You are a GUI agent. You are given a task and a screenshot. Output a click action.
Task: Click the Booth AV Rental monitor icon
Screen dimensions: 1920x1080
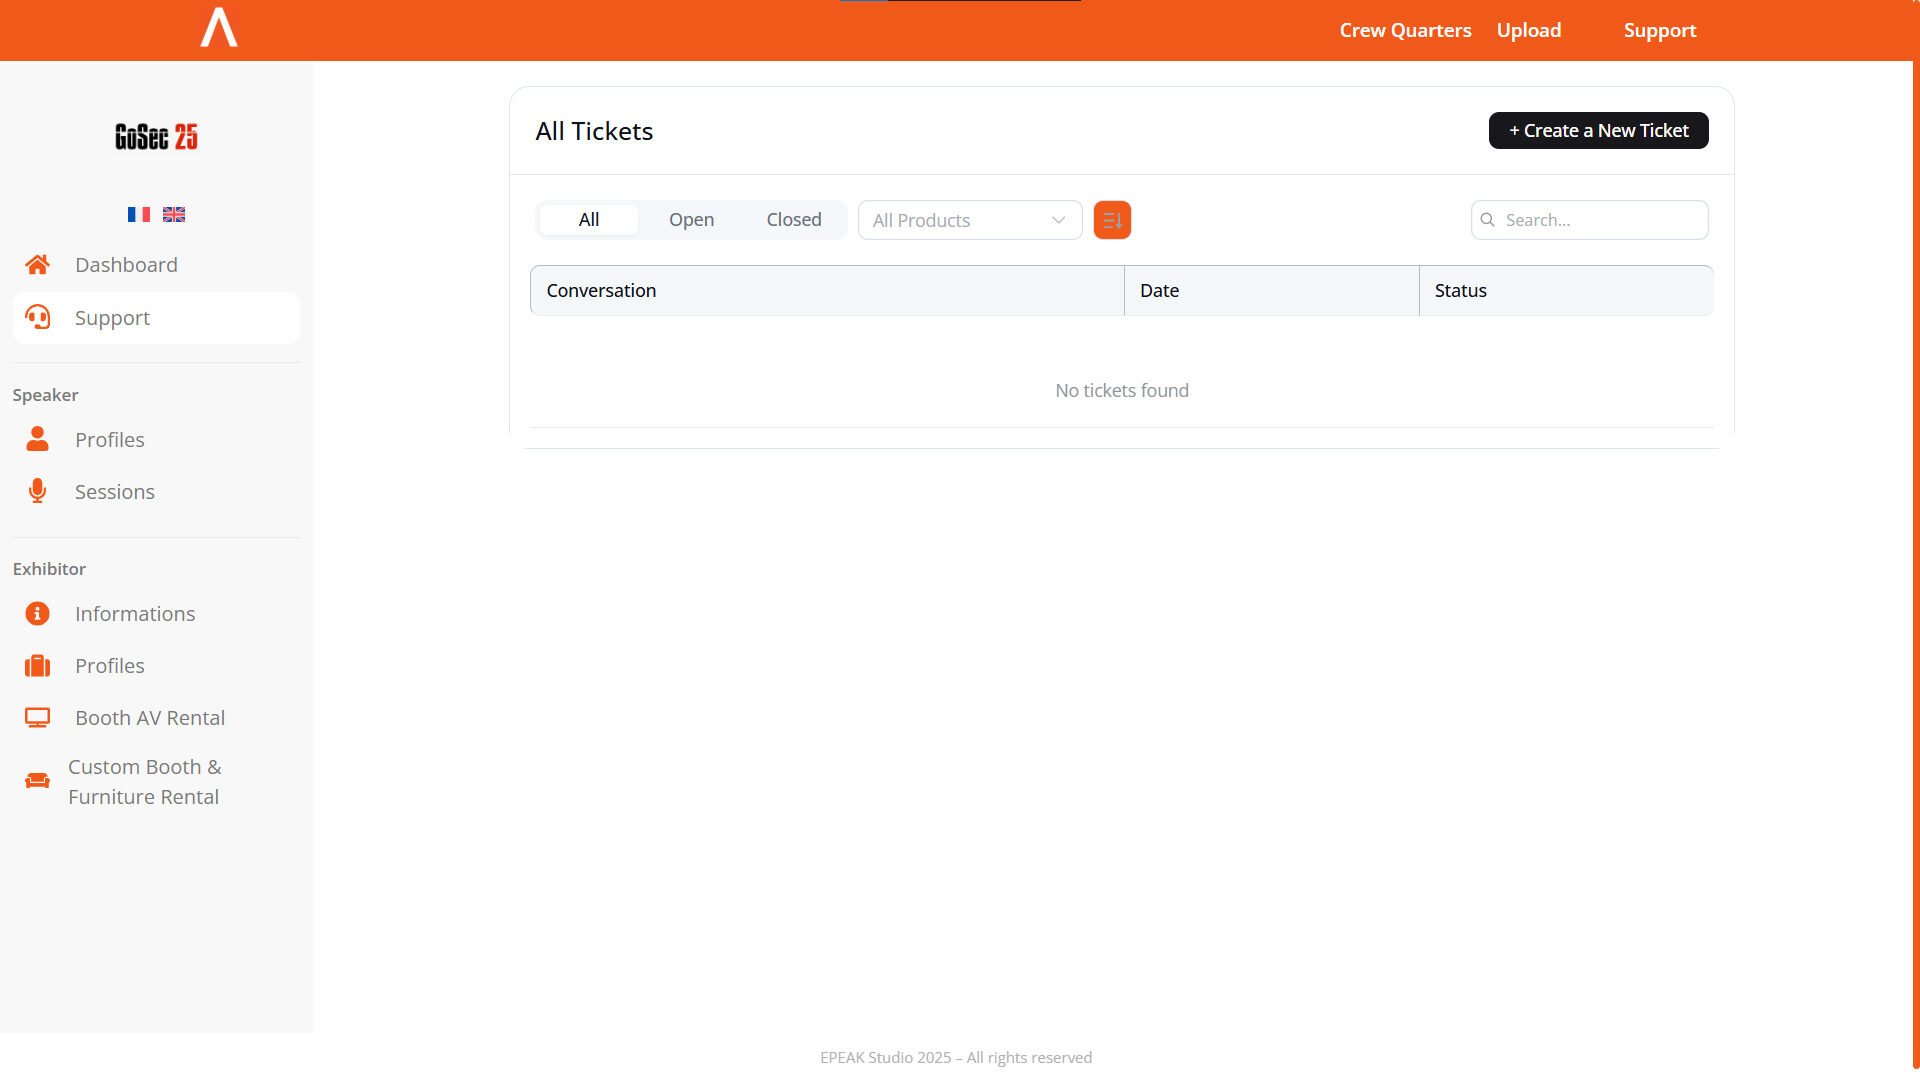[x=37, y=718]
